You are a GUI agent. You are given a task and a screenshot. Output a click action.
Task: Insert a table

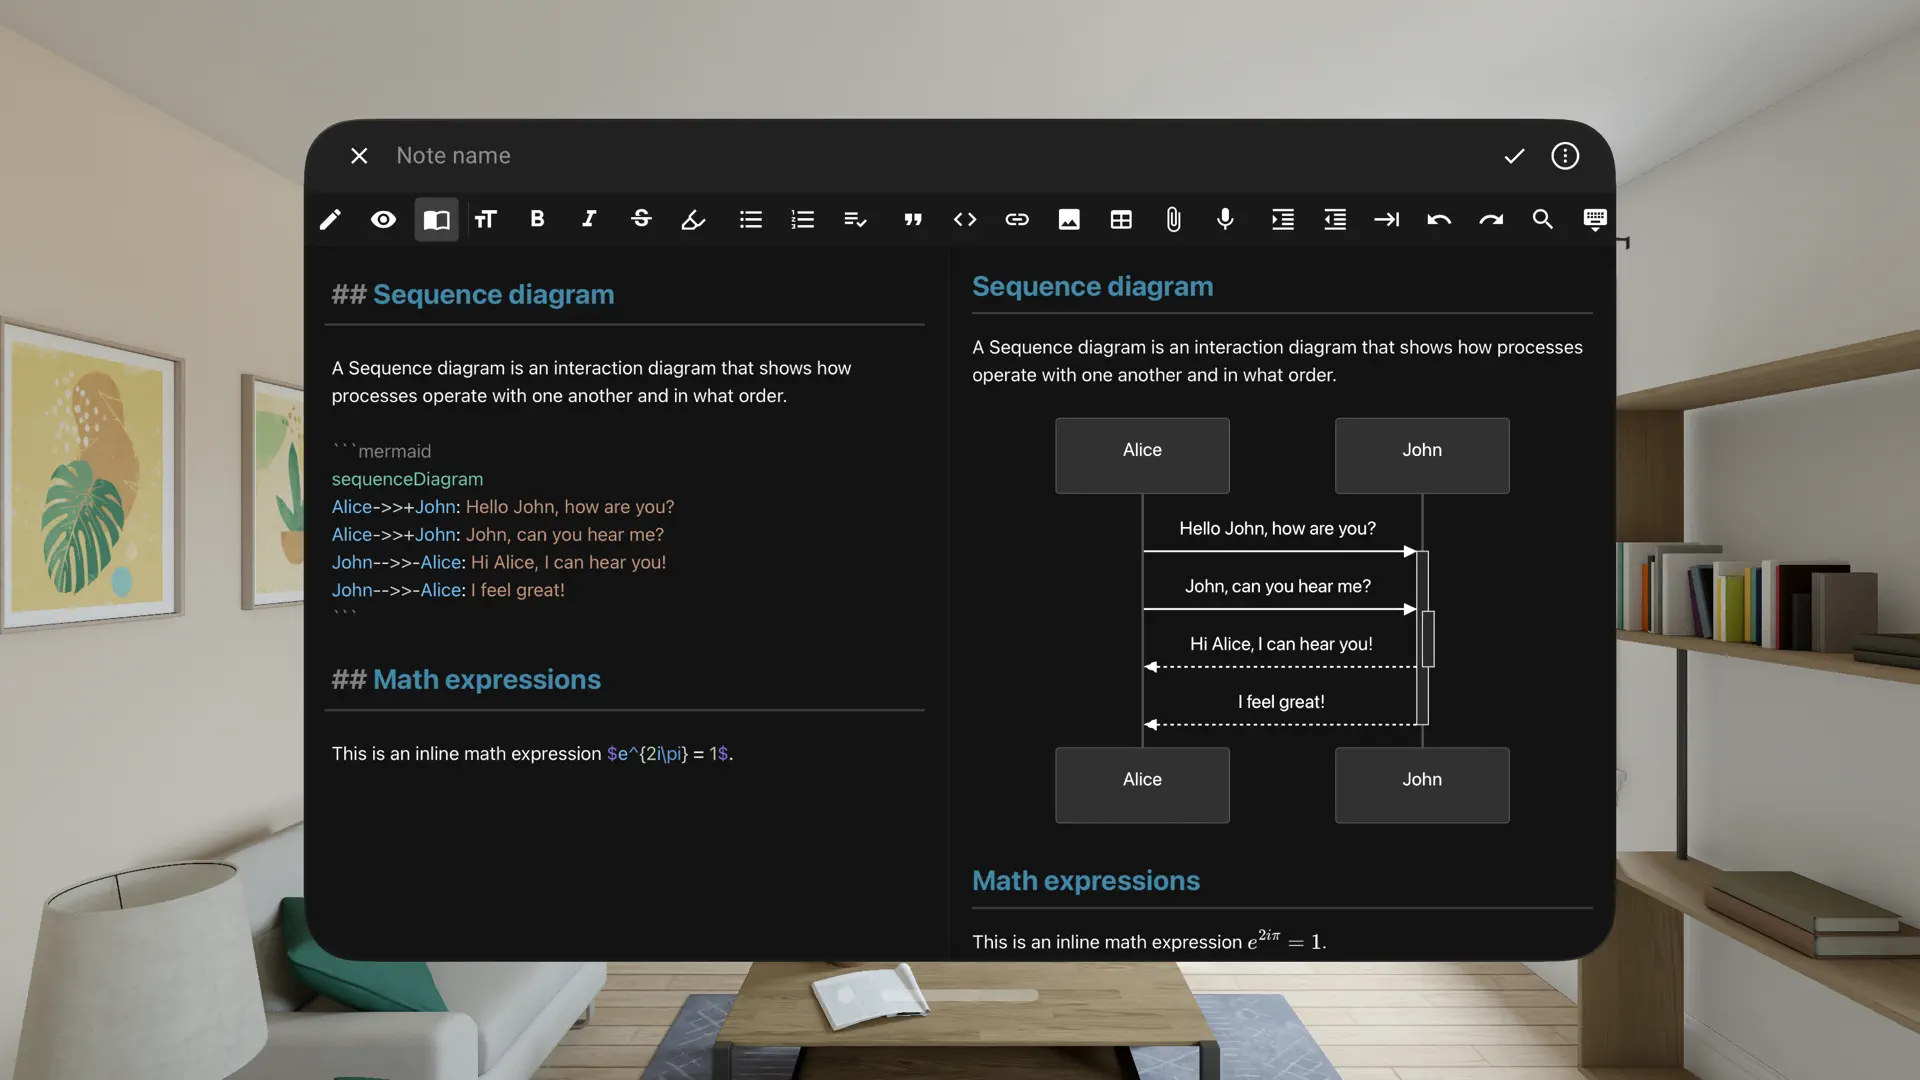point(1121,219)
